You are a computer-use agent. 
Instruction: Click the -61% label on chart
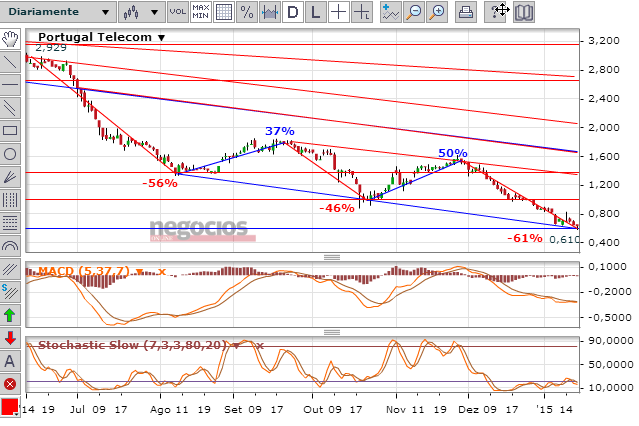coord(525,238)
